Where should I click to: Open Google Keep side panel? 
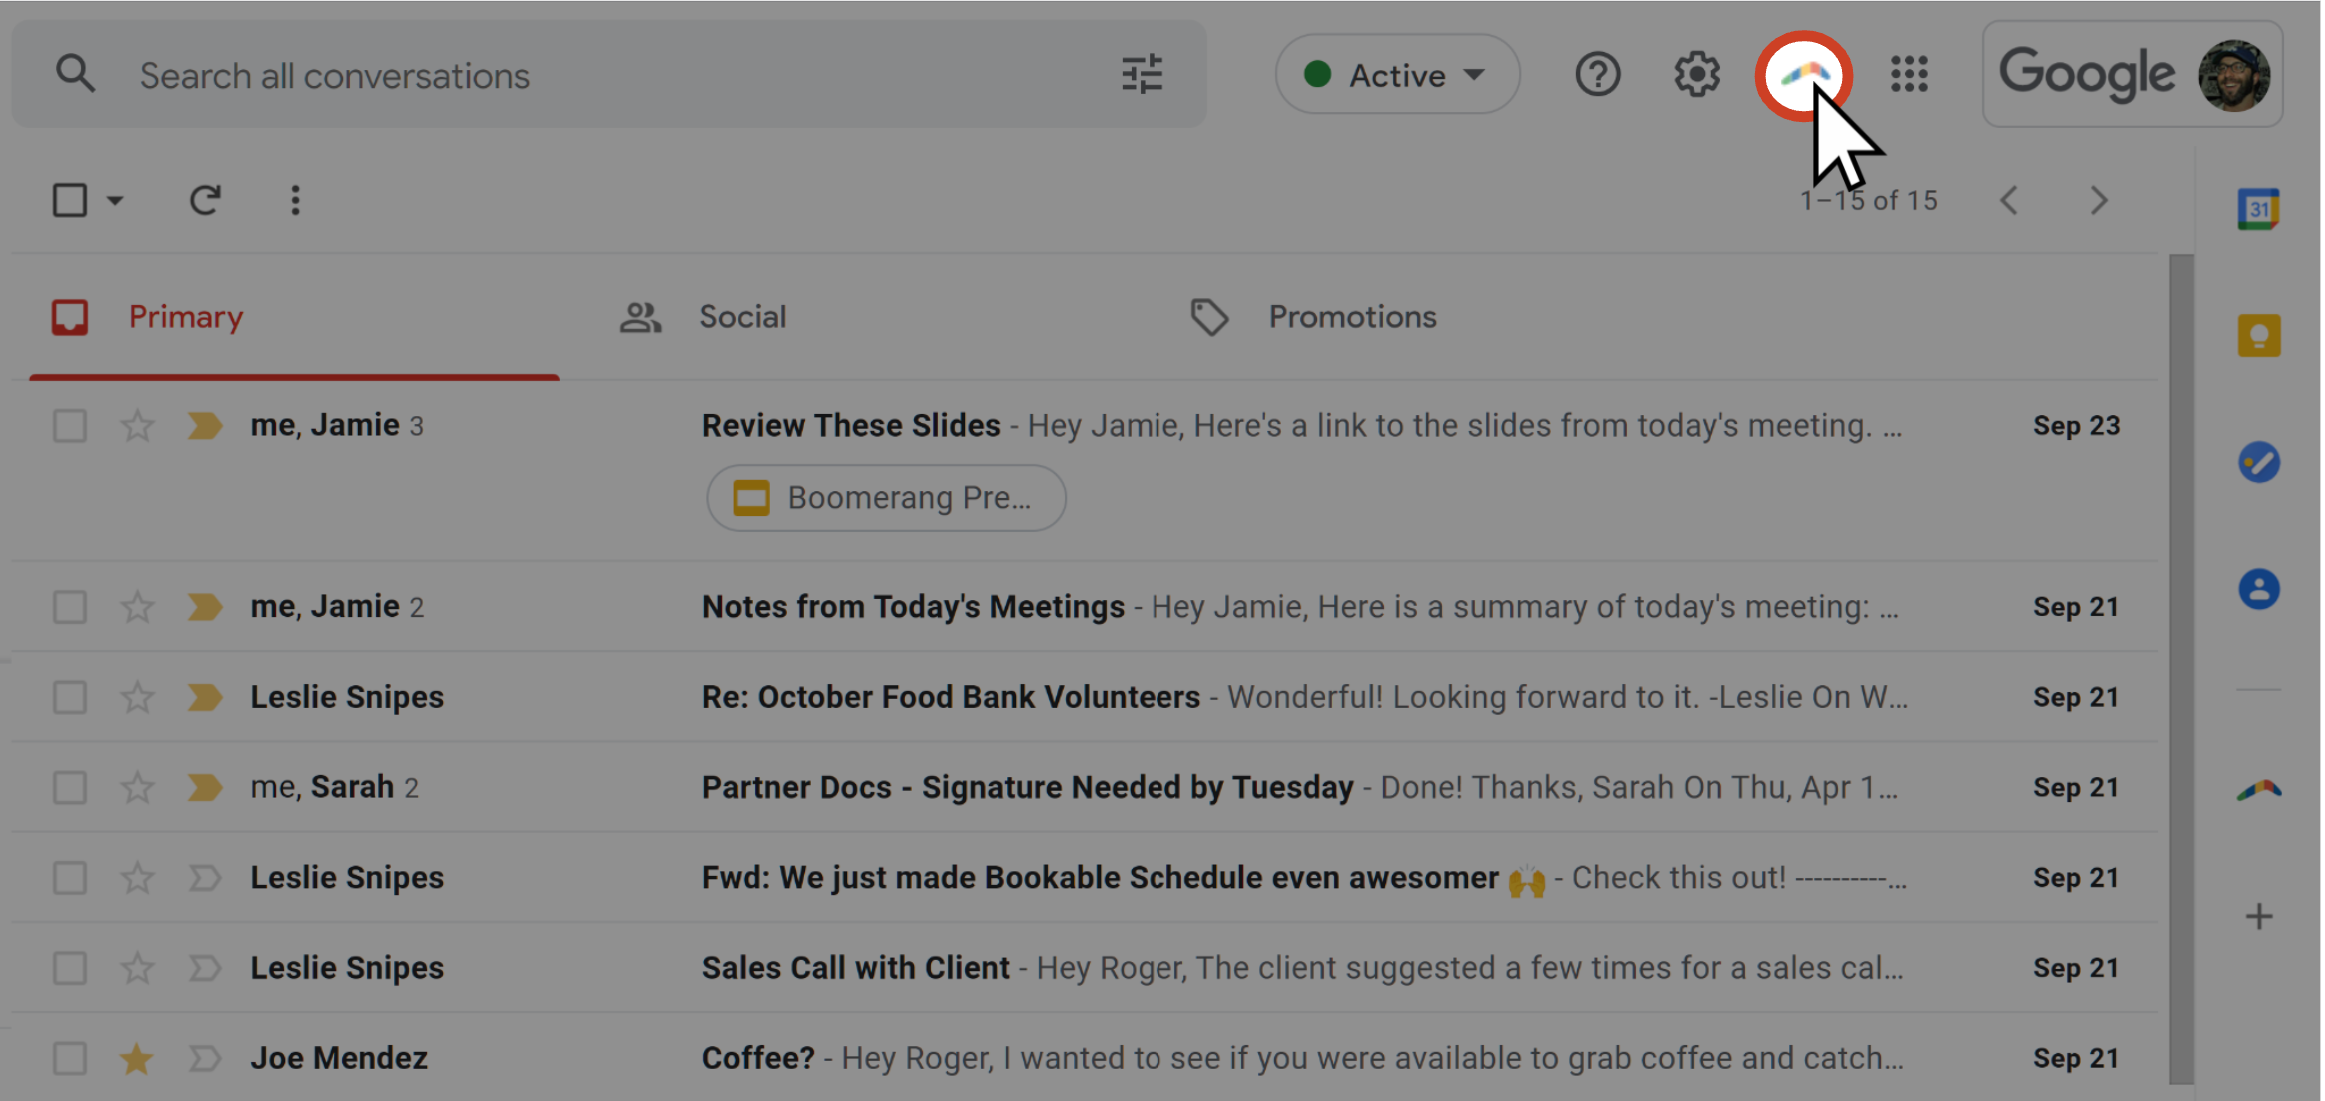coord(2258,335)
